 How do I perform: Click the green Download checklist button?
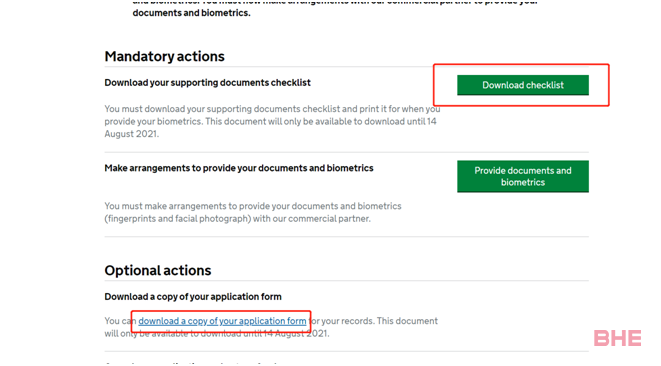click(x=523, y=85)
